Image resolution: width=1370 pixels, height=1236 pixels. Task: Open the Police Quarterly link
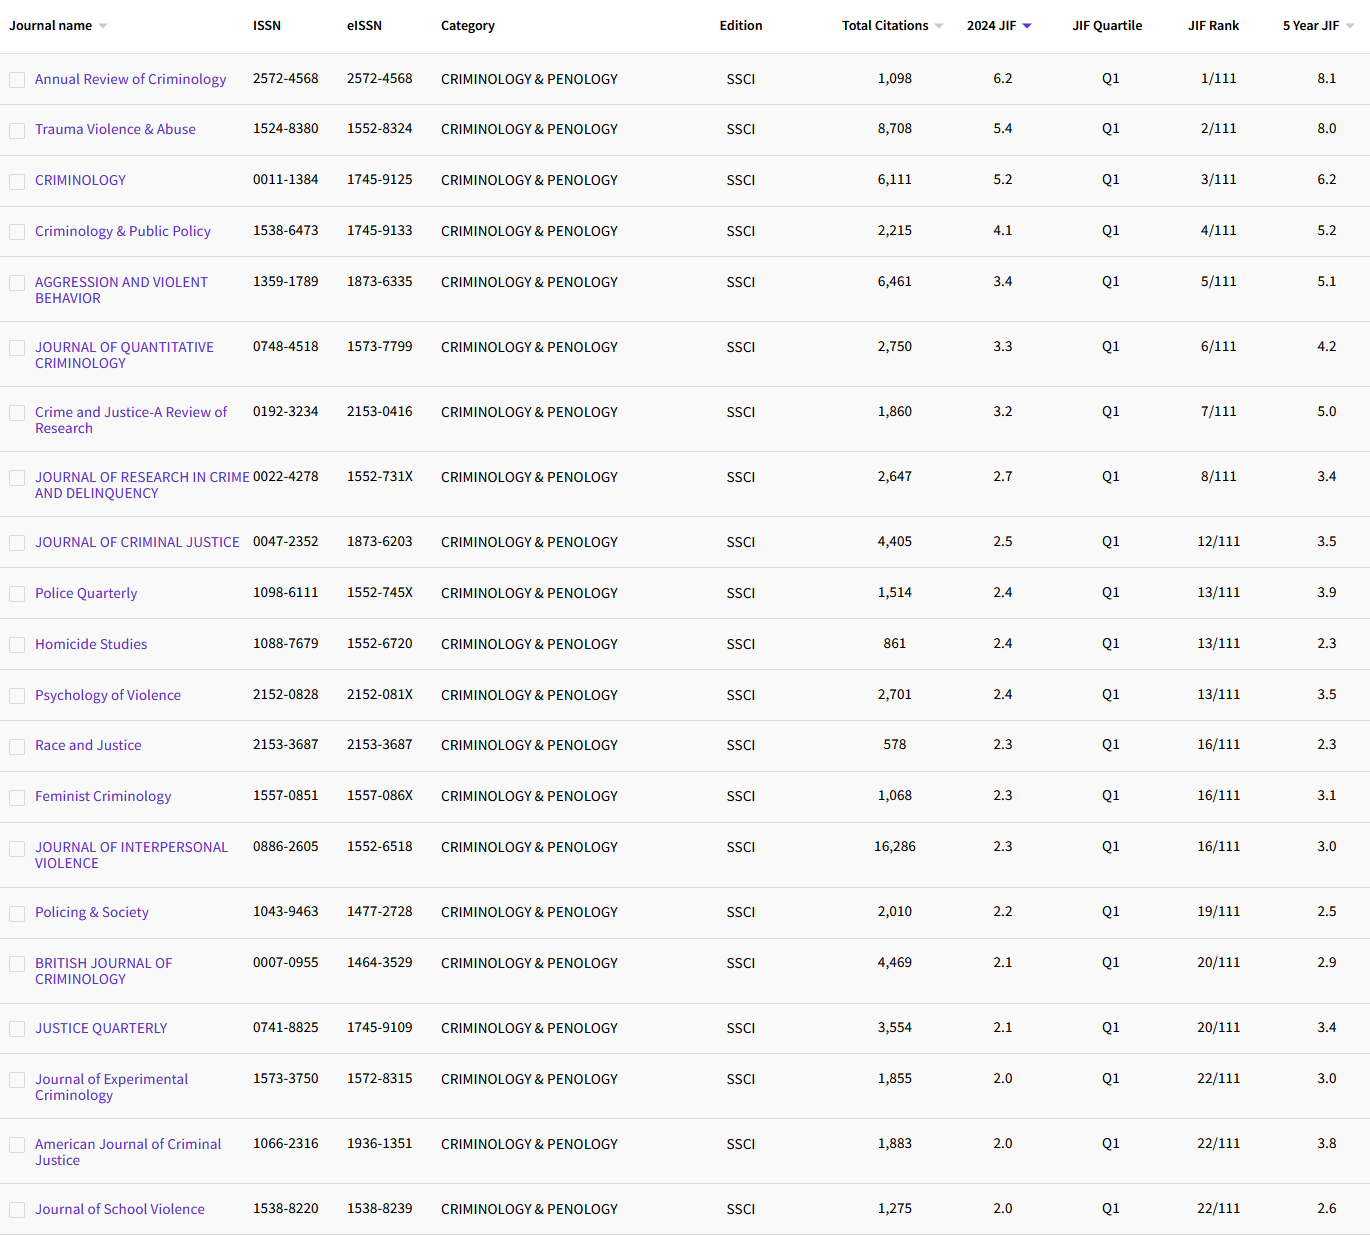86,593
